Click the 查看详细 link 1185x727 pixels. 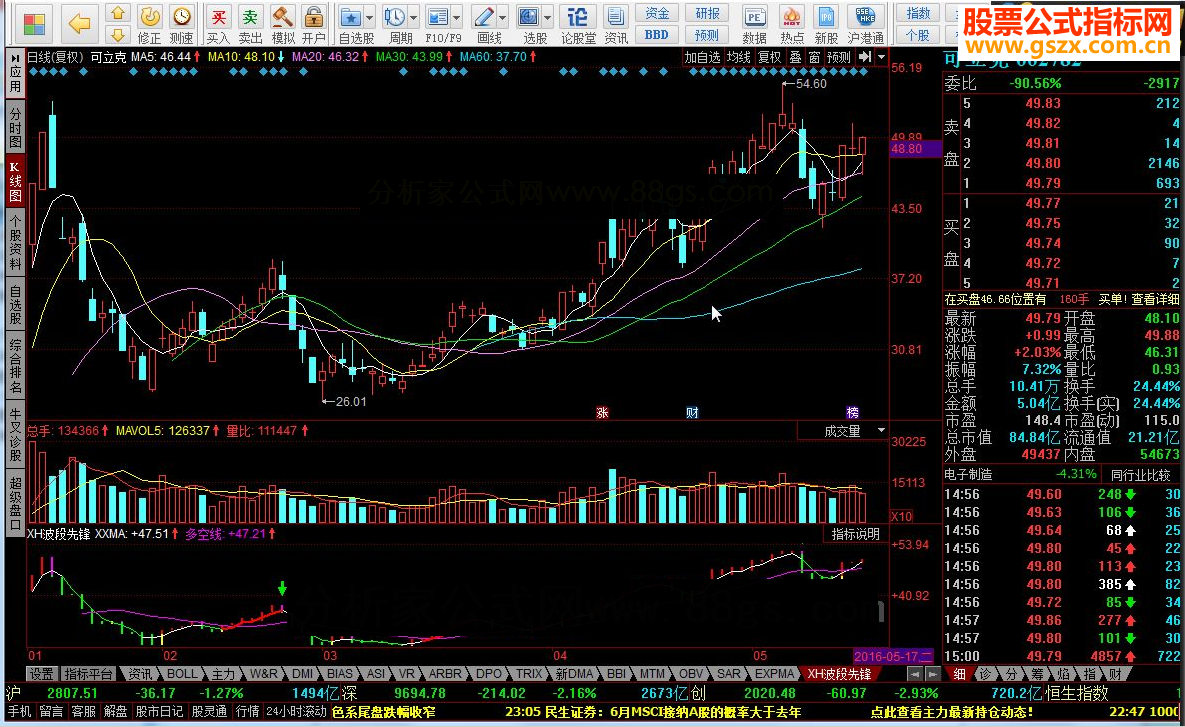[x=1155, y=299]
